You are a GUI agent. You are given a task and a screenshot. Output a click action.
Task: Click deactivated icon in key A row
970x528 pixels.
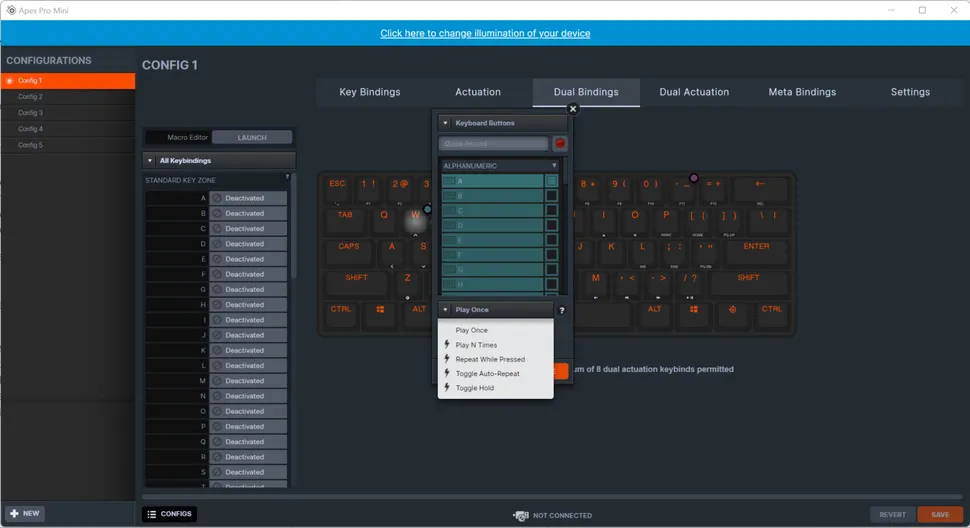coord(217,198)
